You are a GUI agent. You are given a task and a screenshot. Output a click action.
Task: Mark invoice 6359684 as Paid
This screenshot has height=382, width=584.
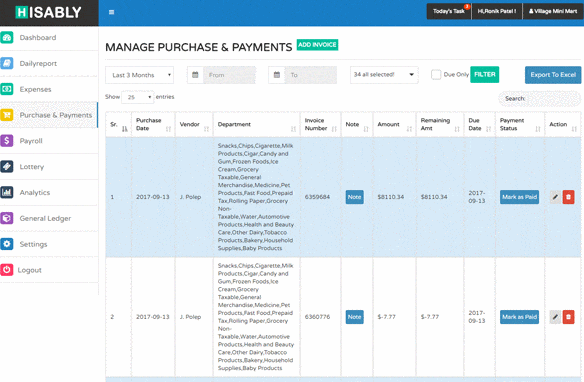pyautogui.click(x=519, y=197)
